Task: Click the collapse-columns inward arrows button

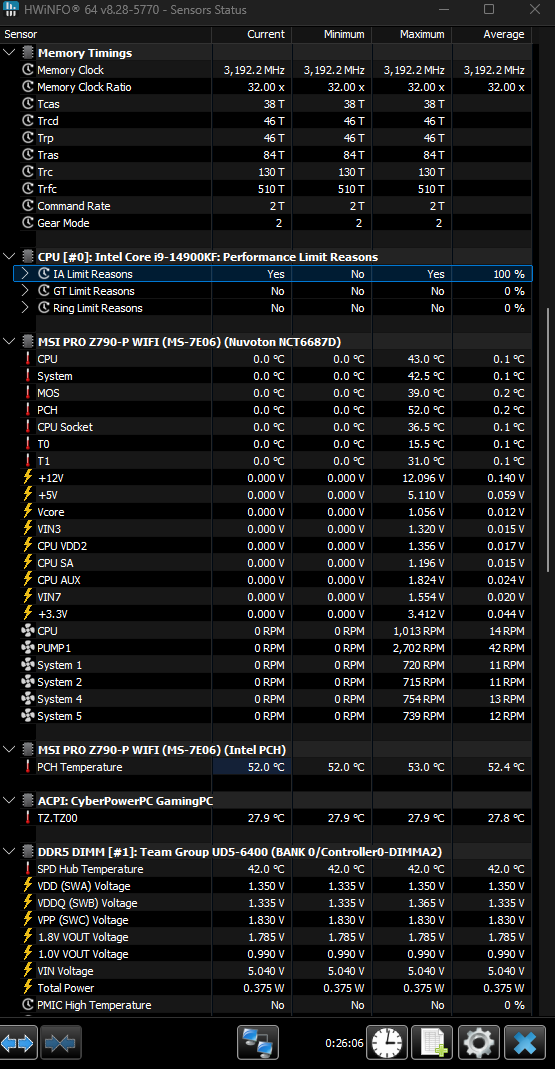Action: 61,1042
